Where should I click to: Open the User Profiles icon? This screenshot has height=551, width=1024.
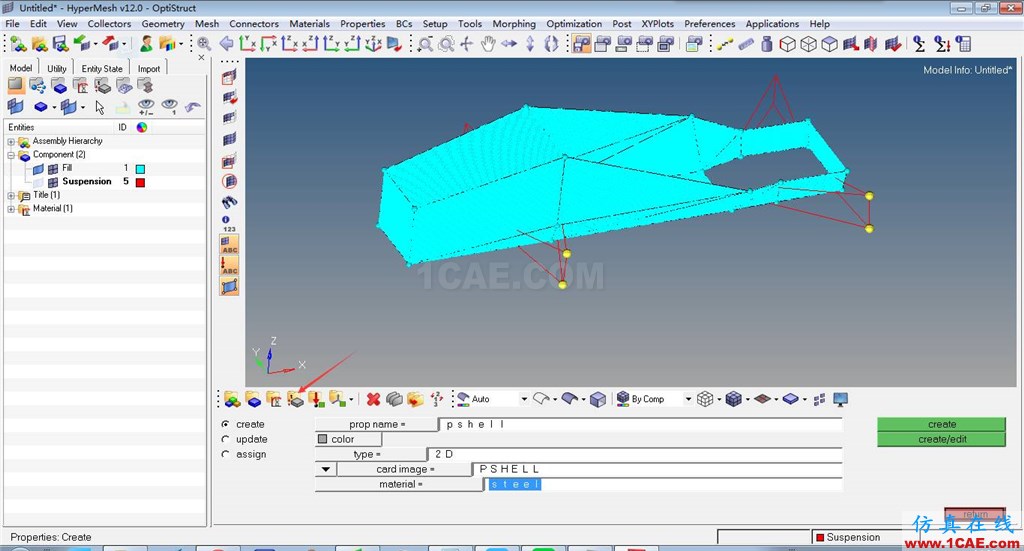(x=147, y=44)
